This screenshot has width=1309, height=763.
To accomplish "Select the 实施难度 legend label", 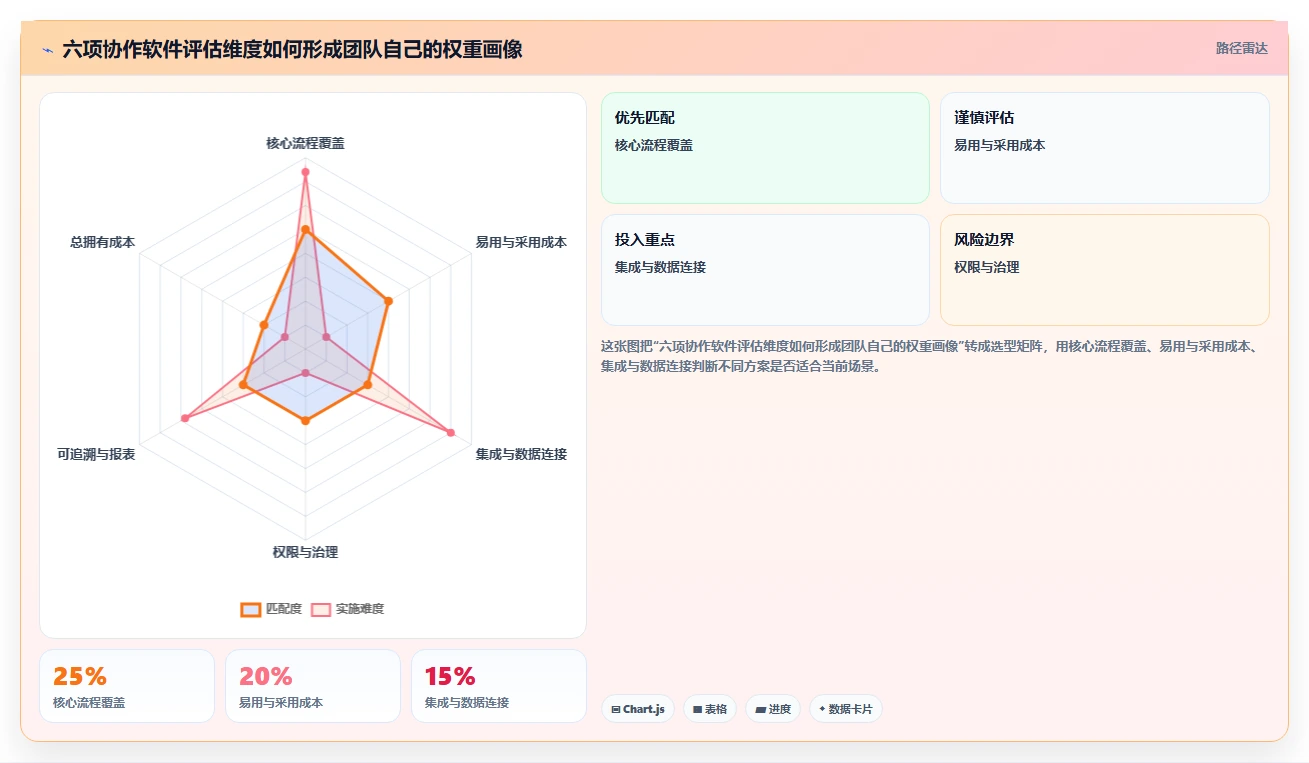I will (359, 609).
